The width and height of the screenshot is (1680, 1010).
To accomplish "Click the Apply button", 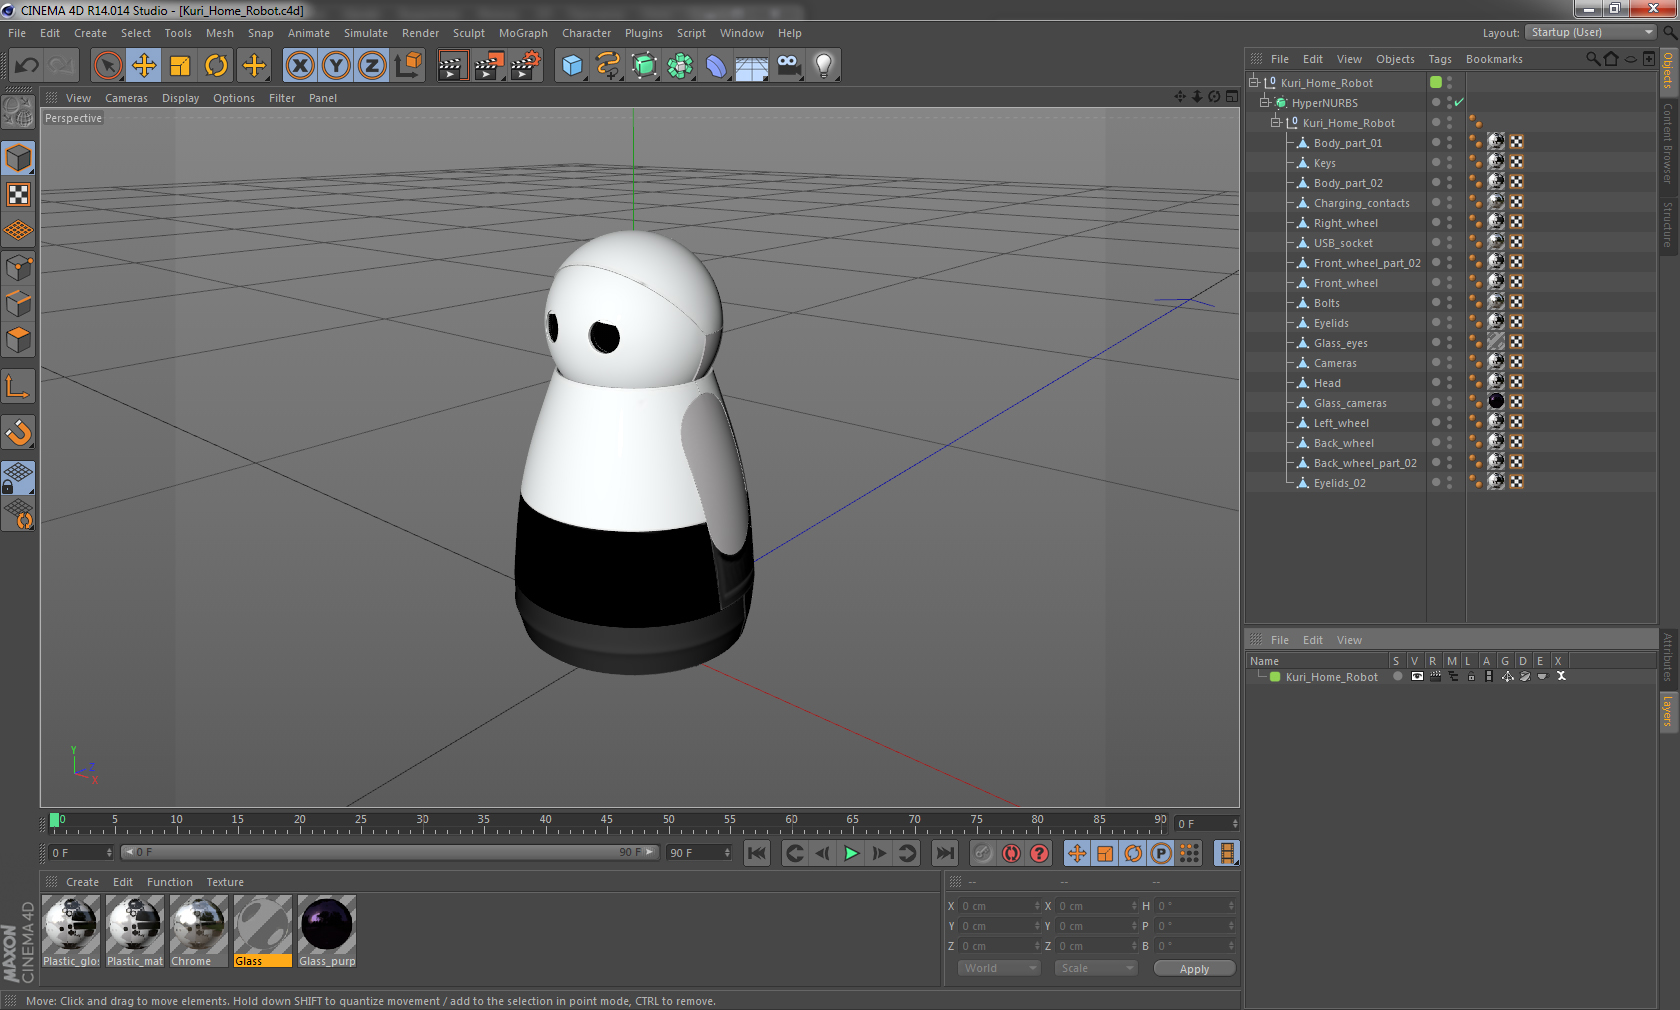I will [x=1194, y=968].
